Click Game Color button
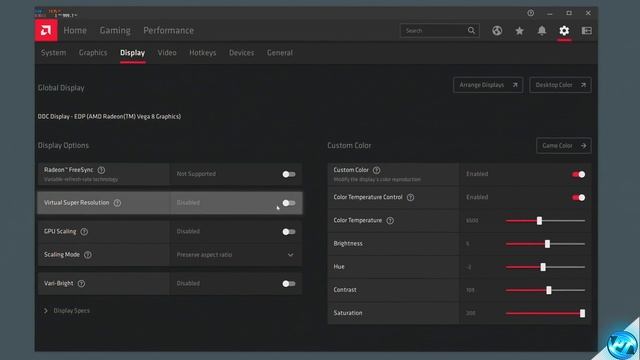Screen dimensions: 640x360 pos(564,146)
